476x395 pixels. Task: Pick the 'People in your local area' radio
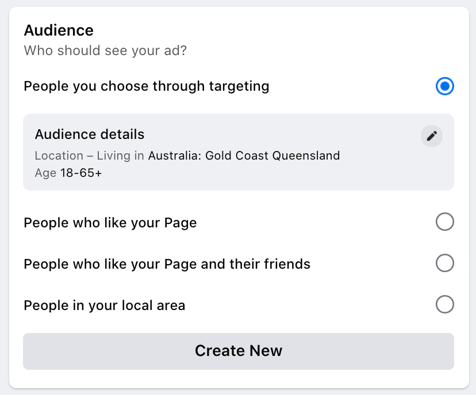(445, 304)
